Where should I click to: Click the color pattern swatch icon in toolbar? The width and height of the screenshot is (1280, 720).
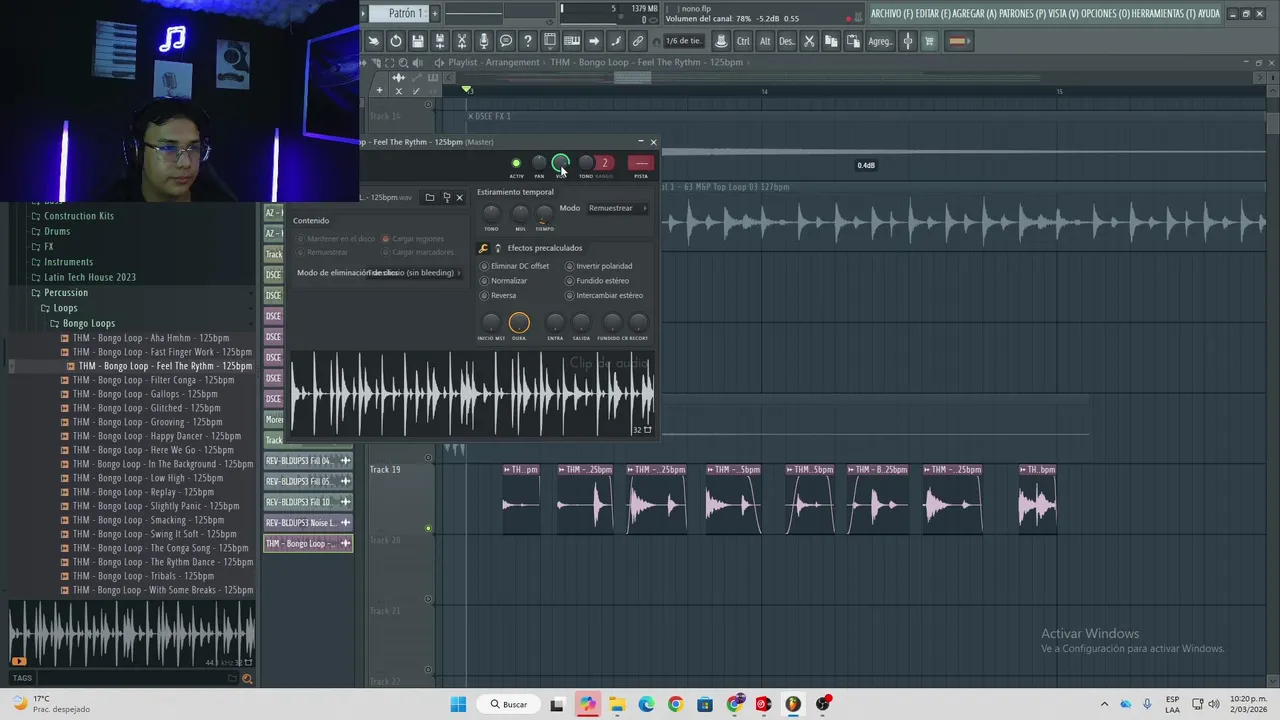coord(958,41)
